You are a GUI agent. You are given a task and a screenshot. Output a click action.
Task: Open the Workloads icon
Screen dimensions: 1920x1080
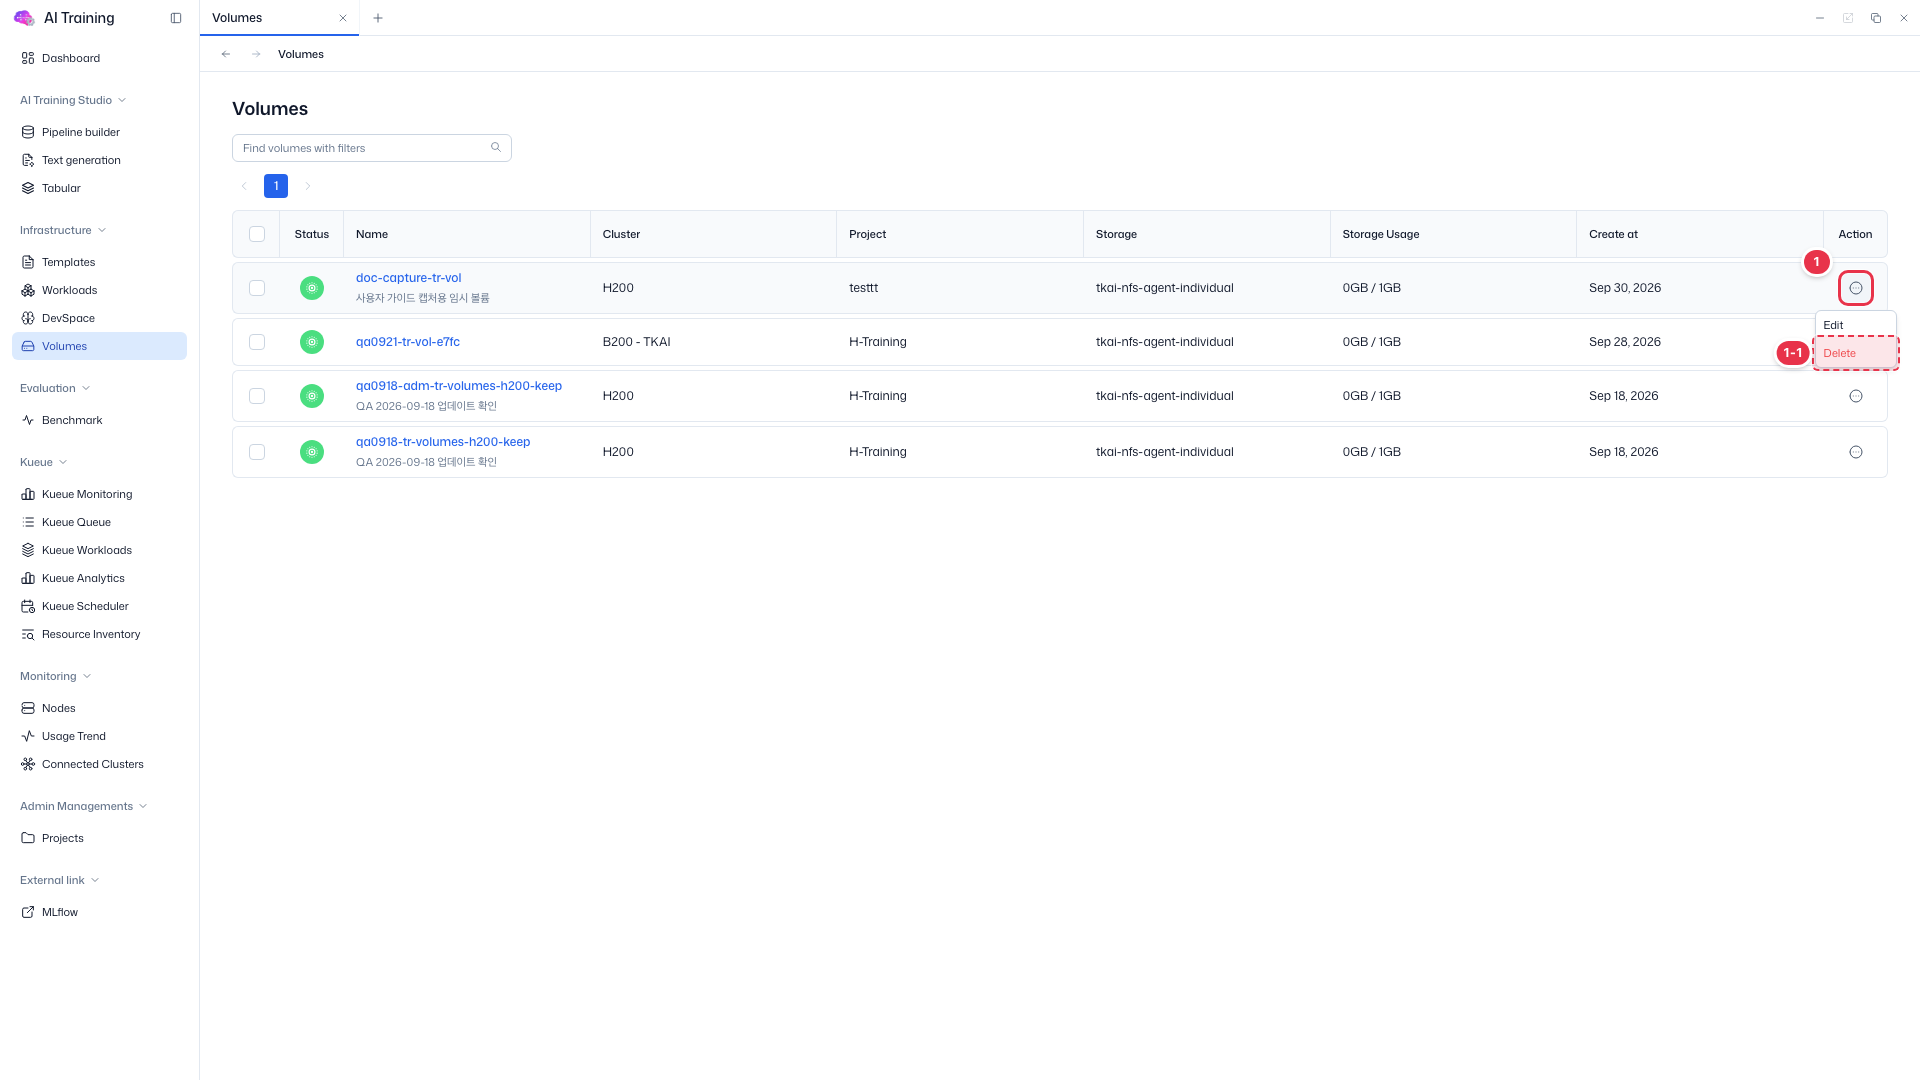(x=28, y=290)
